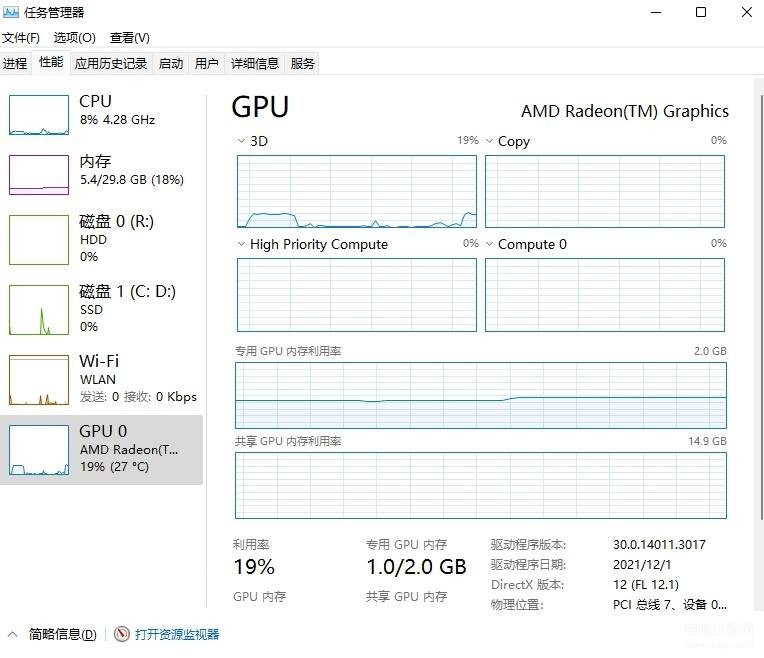The height and width of the screenshot is (658, 764).
Task: Open the 选项(O) menu
Action: [75, 38]
